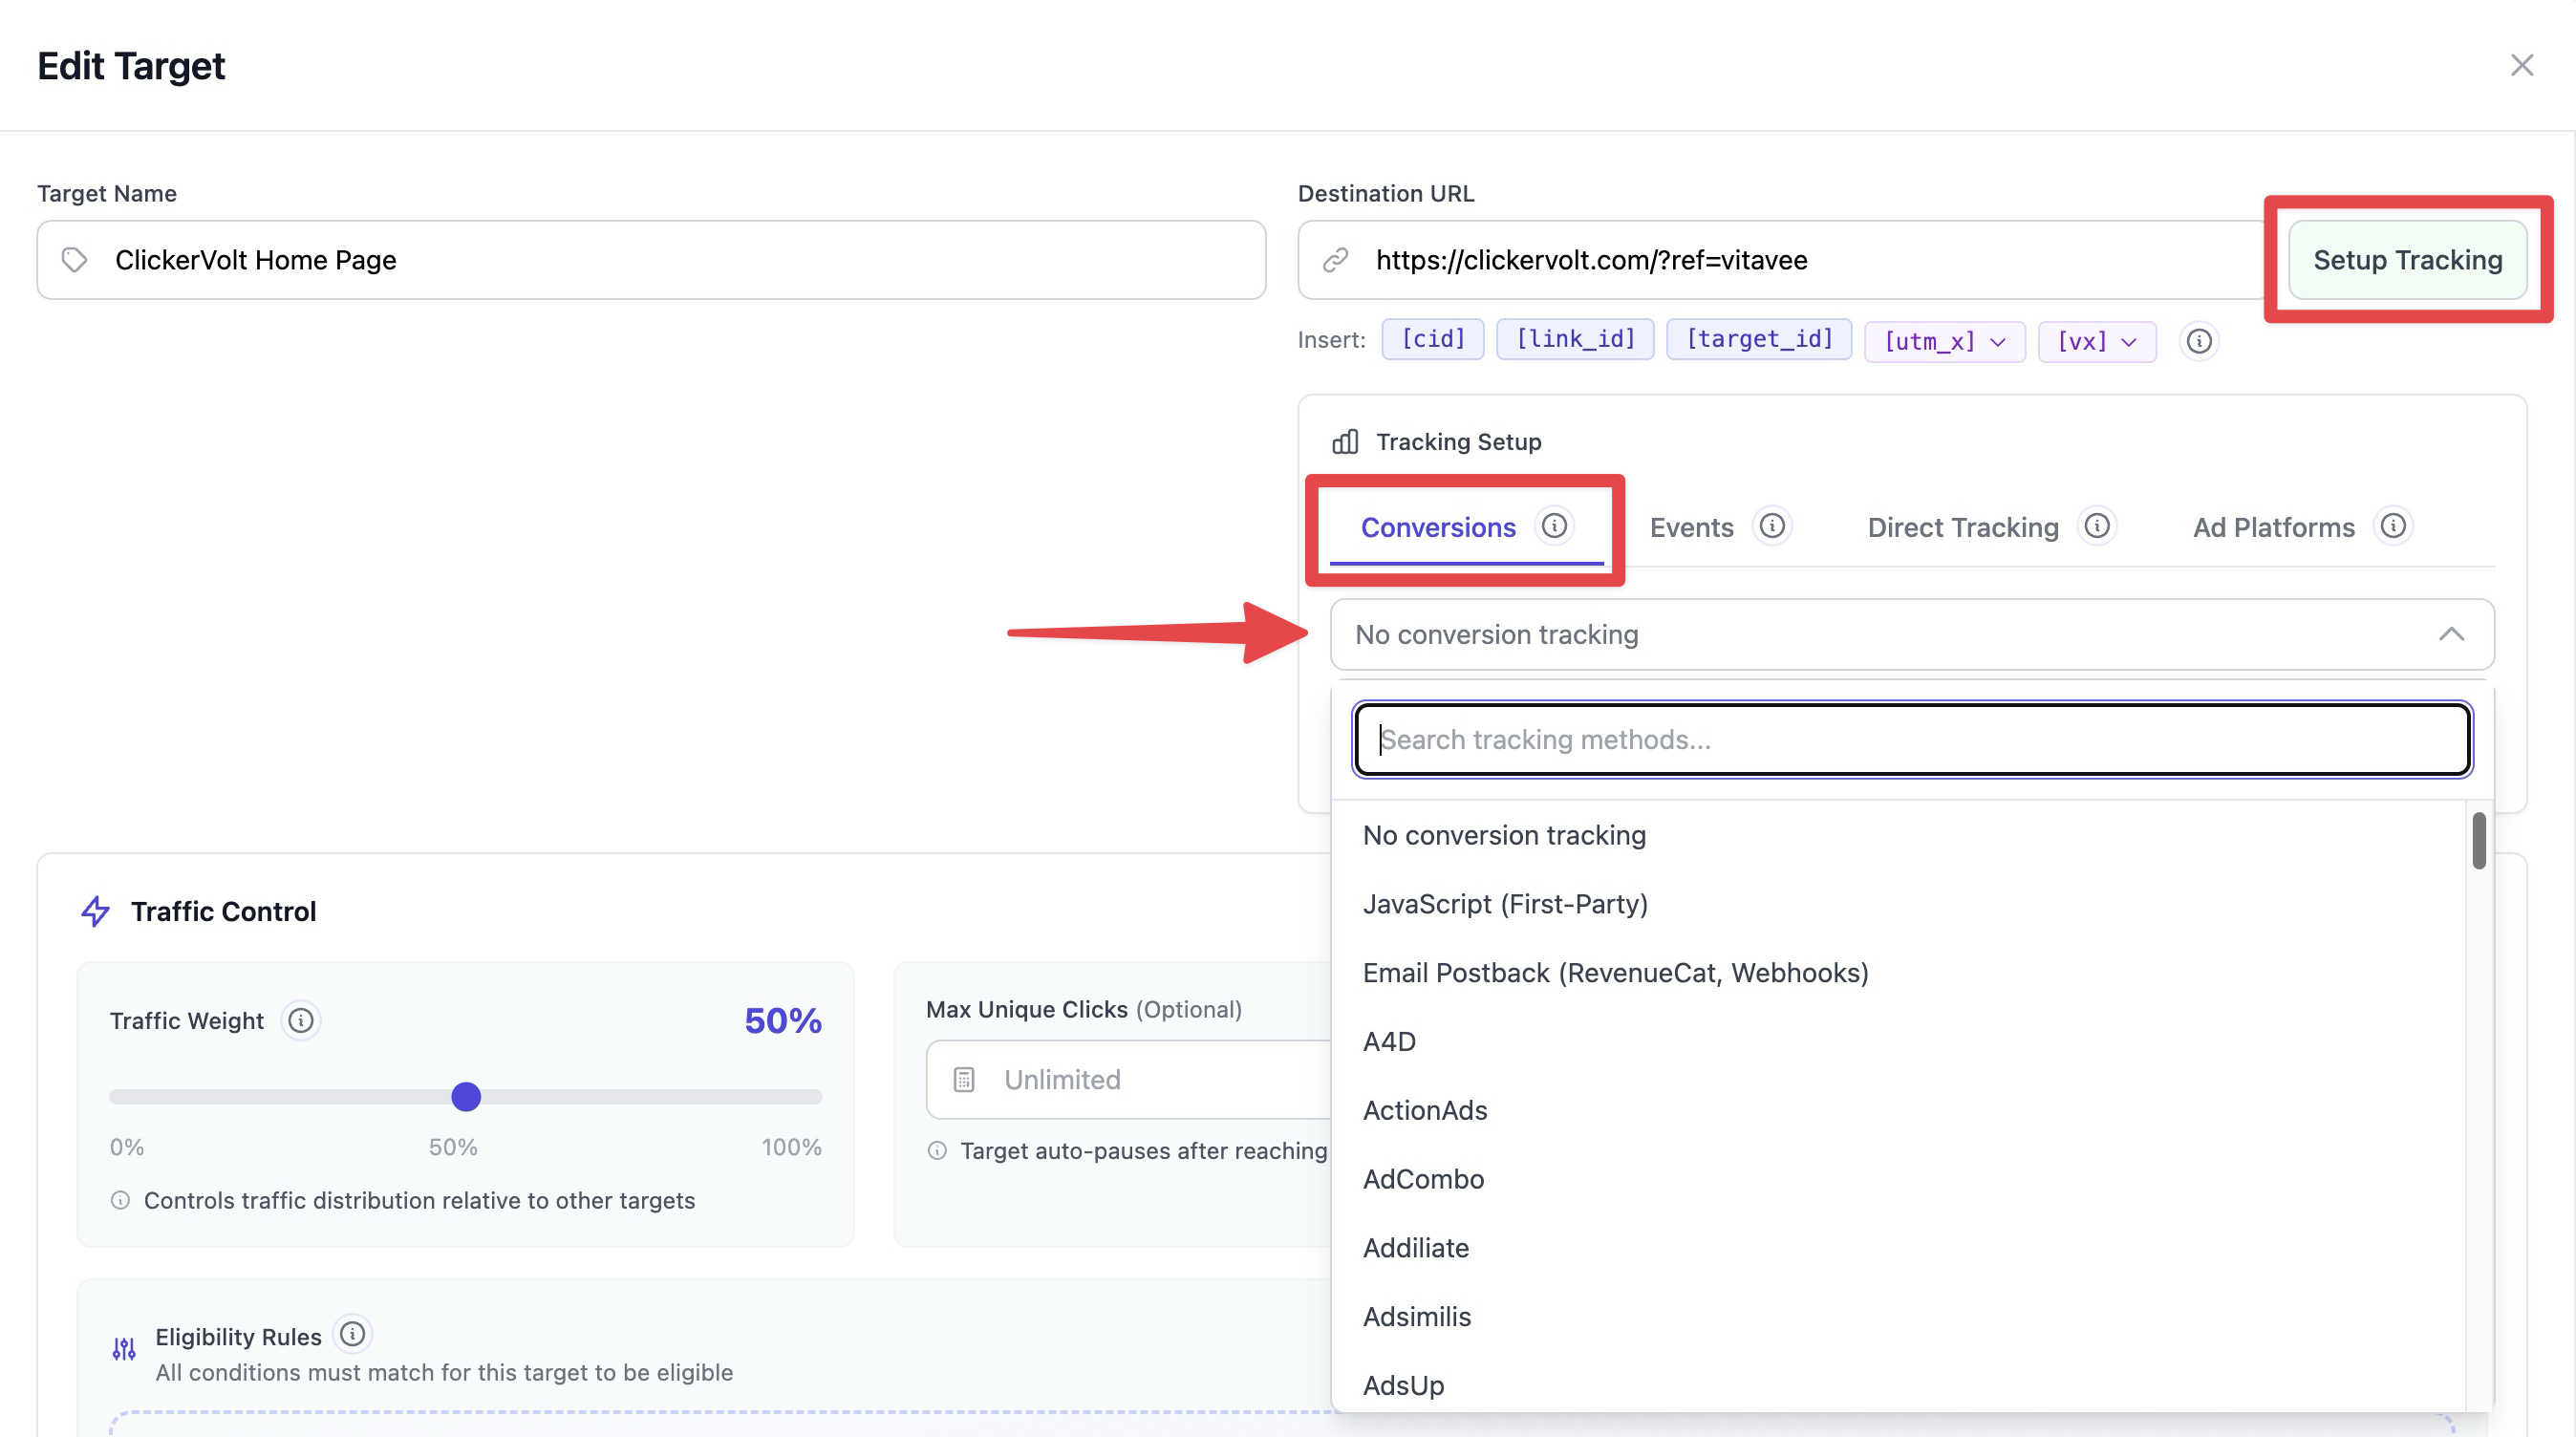2576x1437 pixels.
Task: Switch to the Events tab
Action: pyautogui.click(x=1691, y=527)
